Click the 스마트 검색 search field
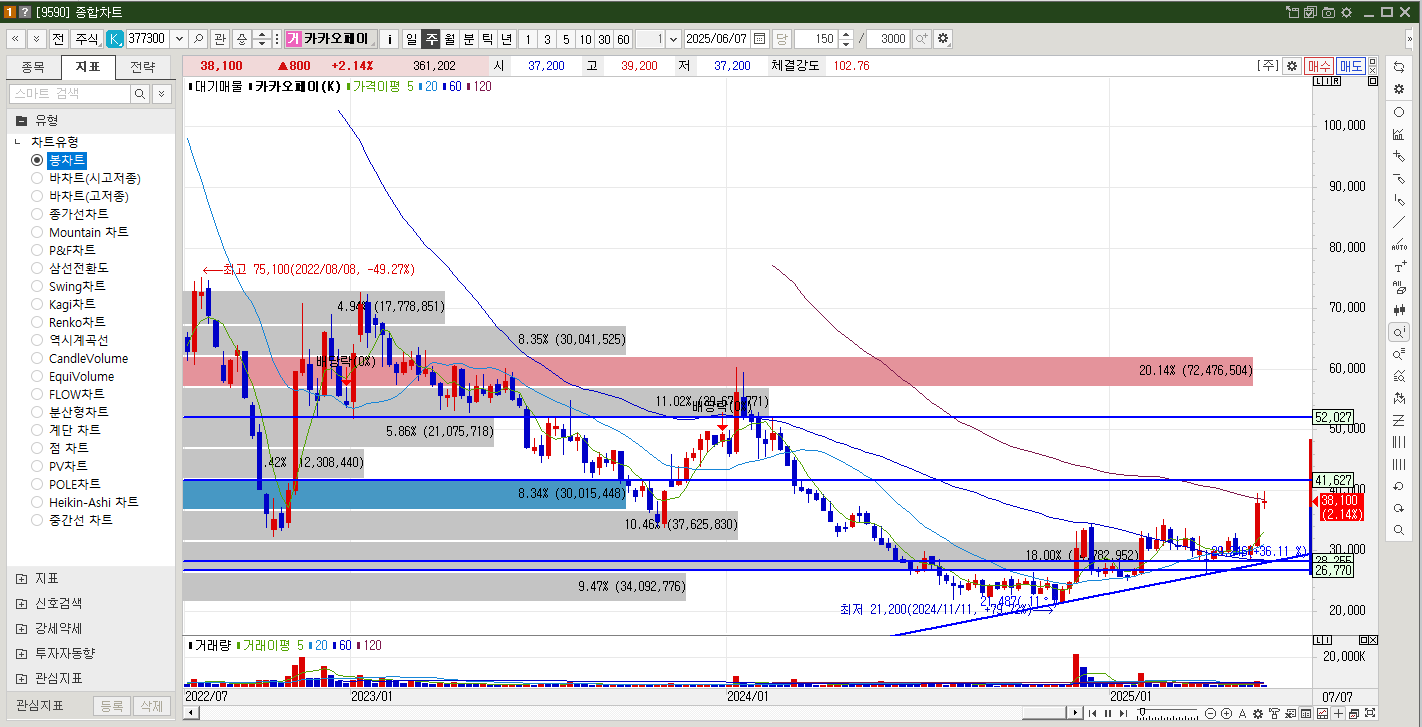 [x=69, y=93]
